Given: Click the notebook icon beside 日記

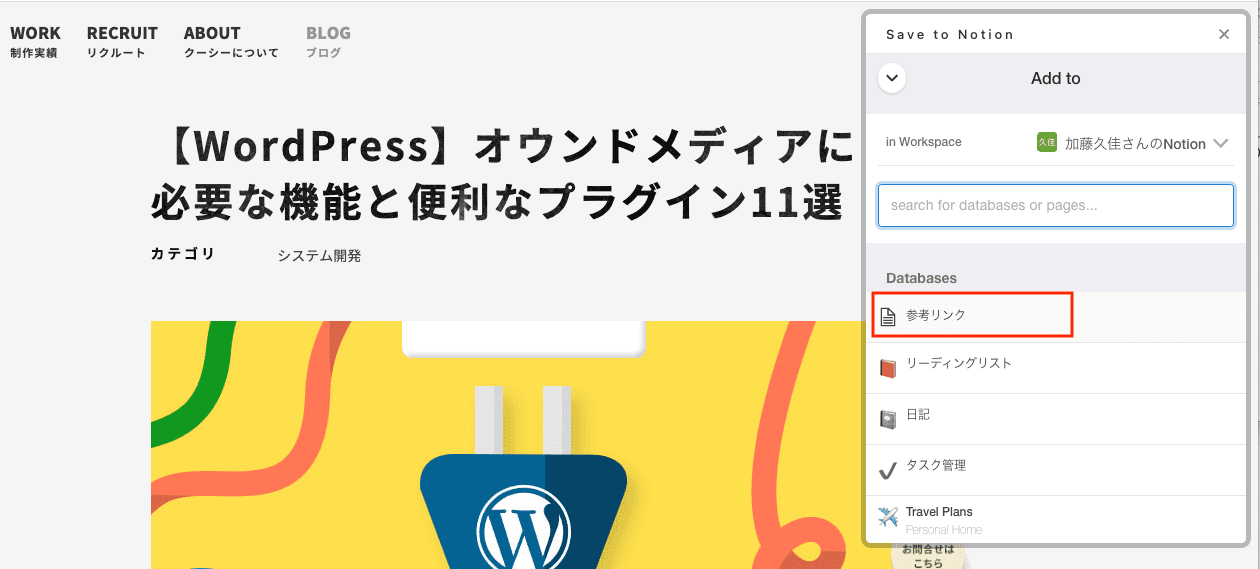Looking at the screenshot, I should [x=887, y=420].
